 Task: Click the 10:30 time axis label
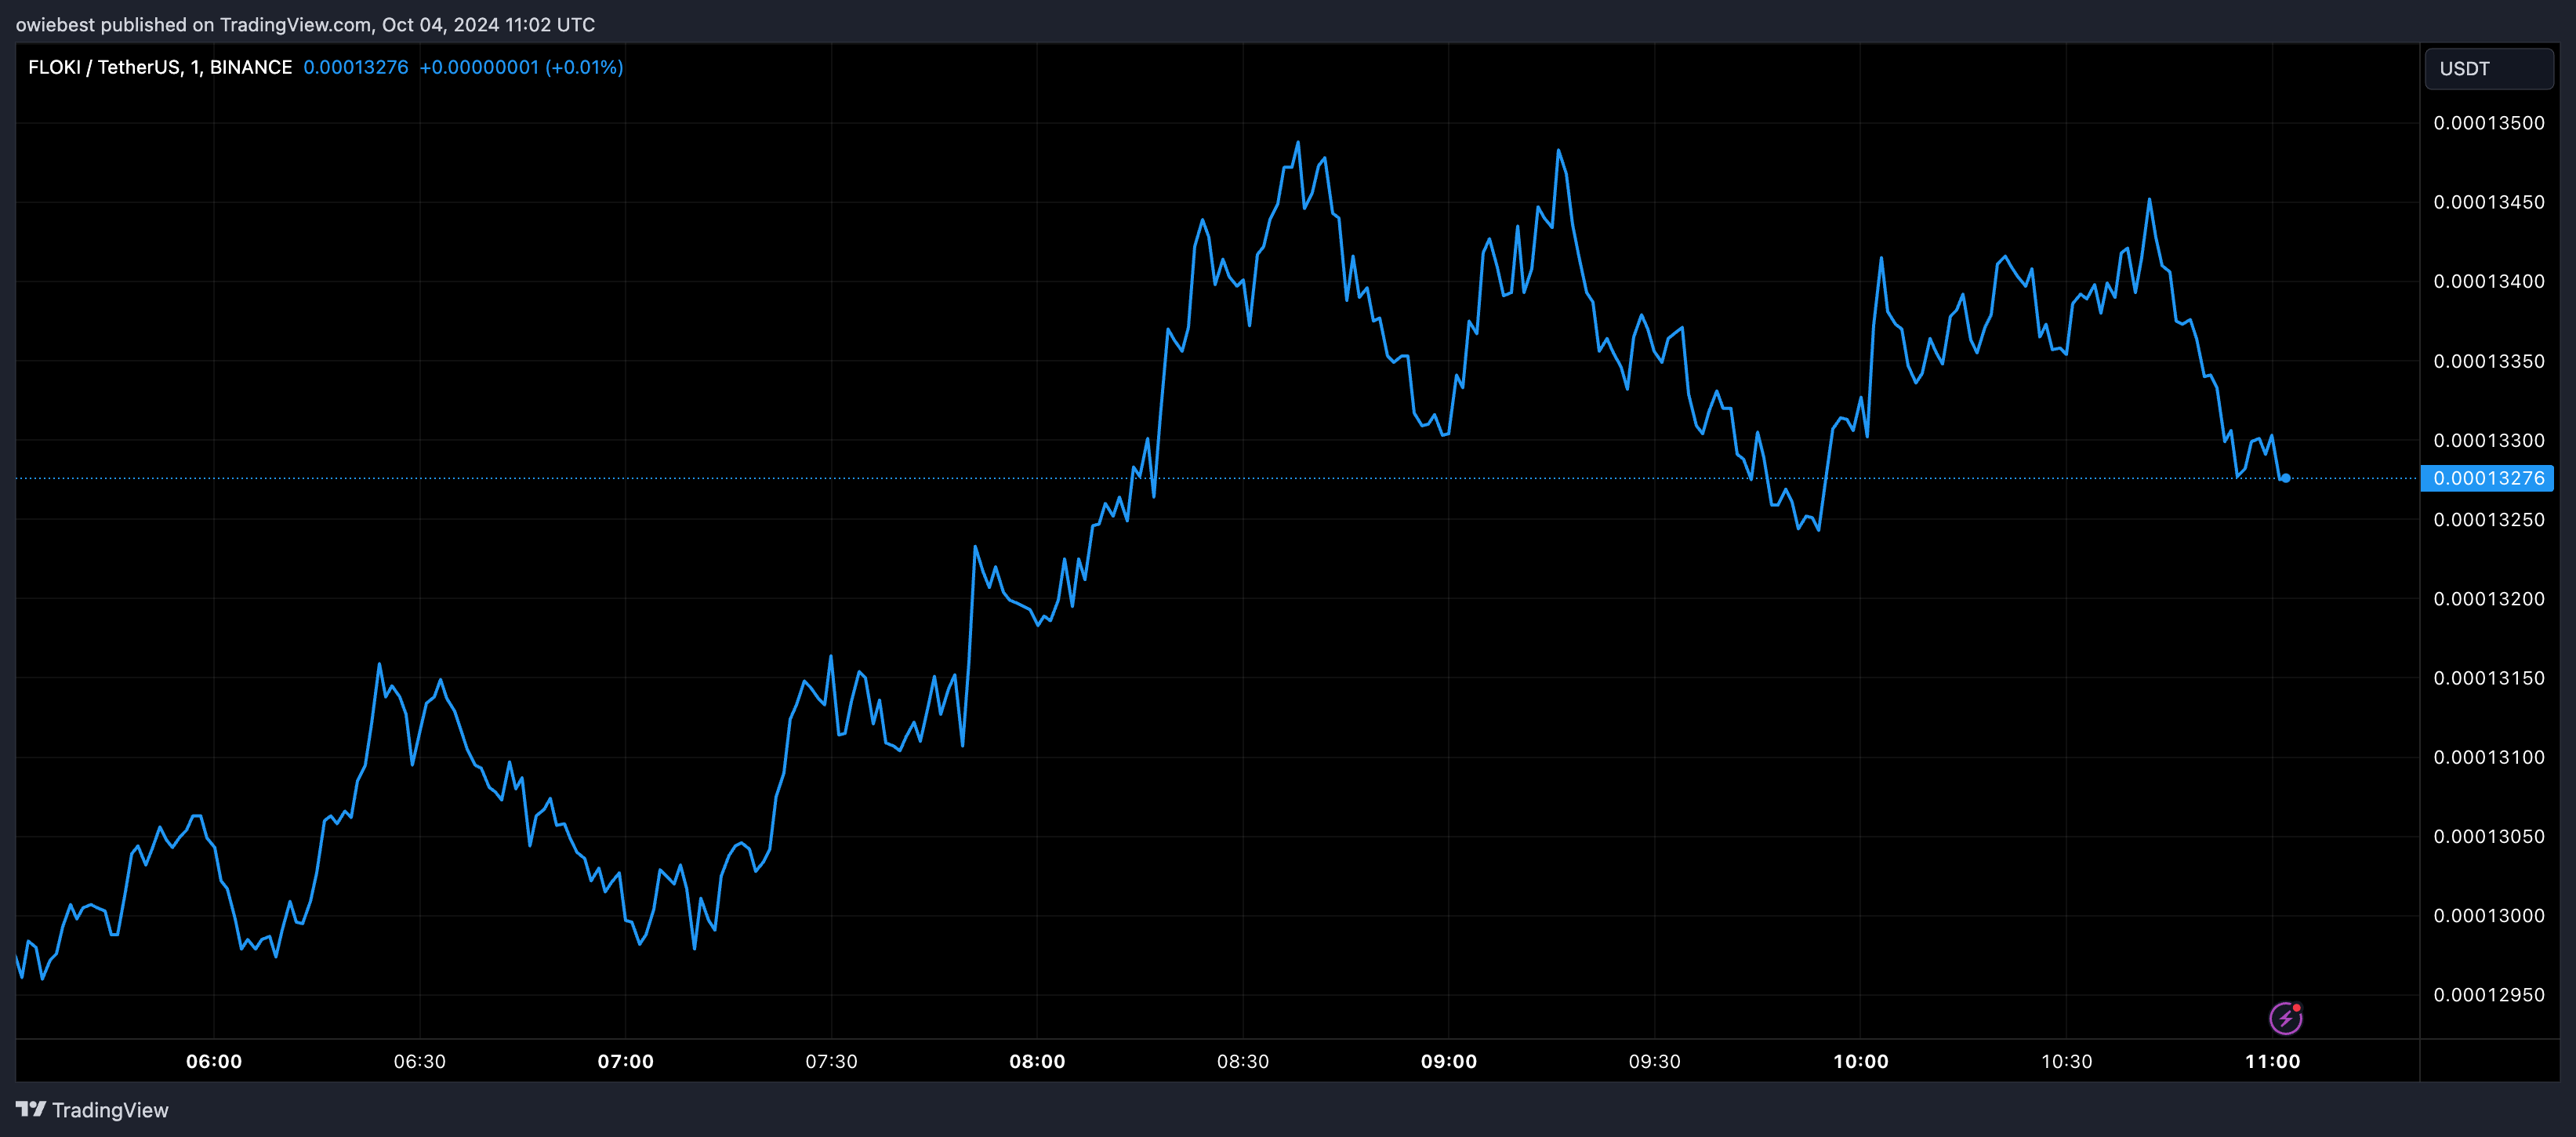(2067, 1061)
